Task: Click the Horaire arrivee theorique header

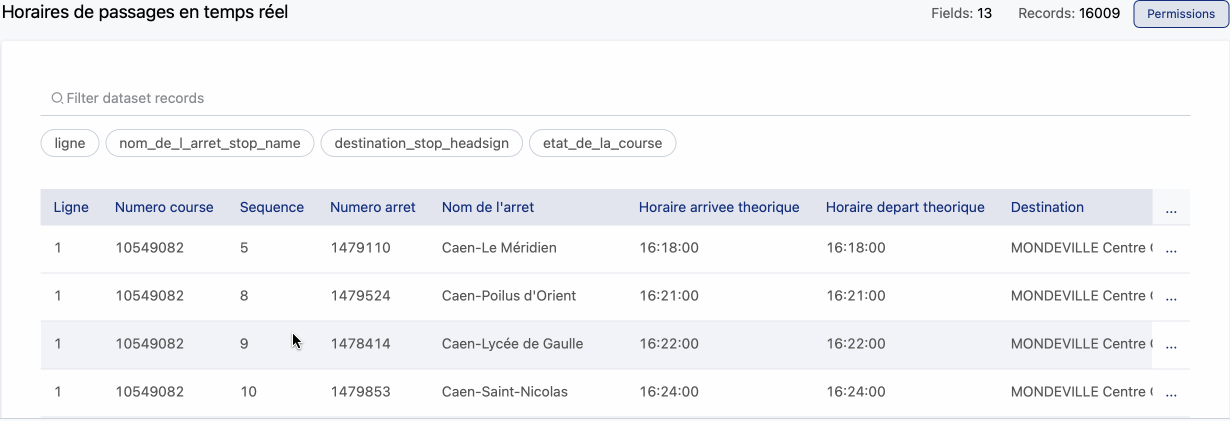Action: tap(719, 207)
